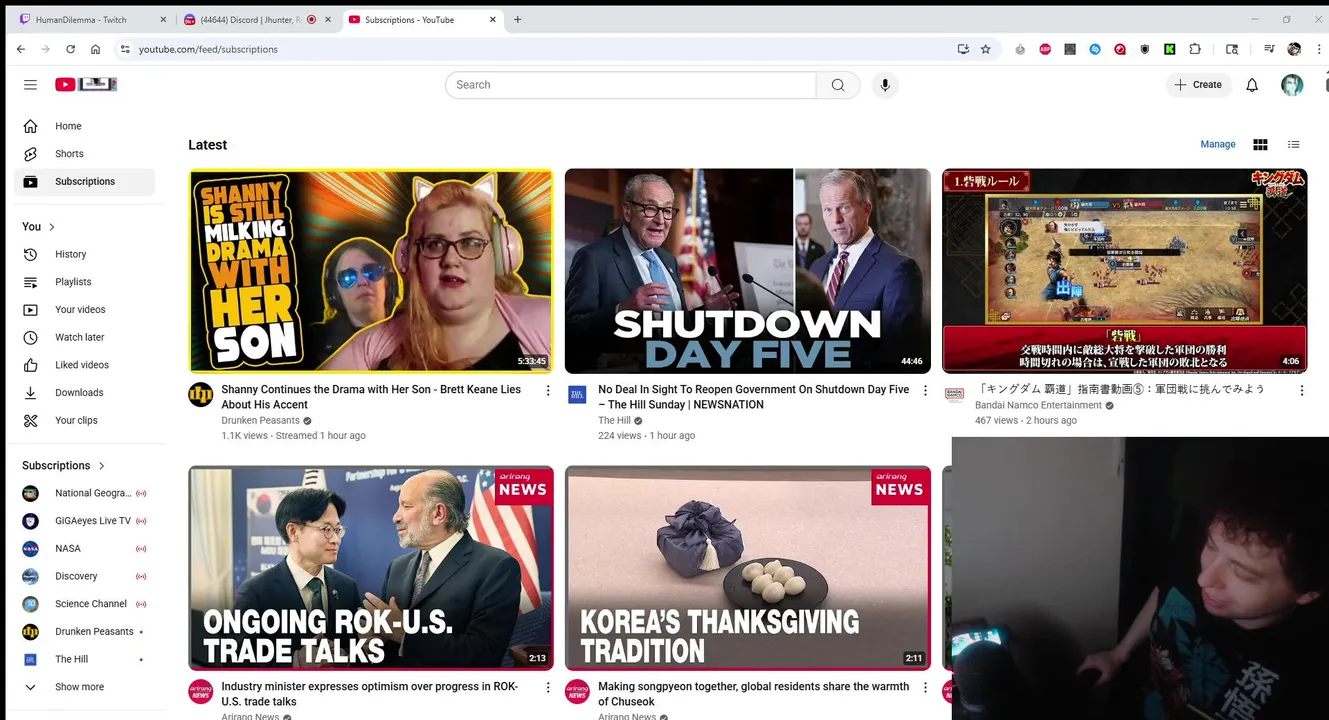Open Playlists in the sidebar

(85, 282)
